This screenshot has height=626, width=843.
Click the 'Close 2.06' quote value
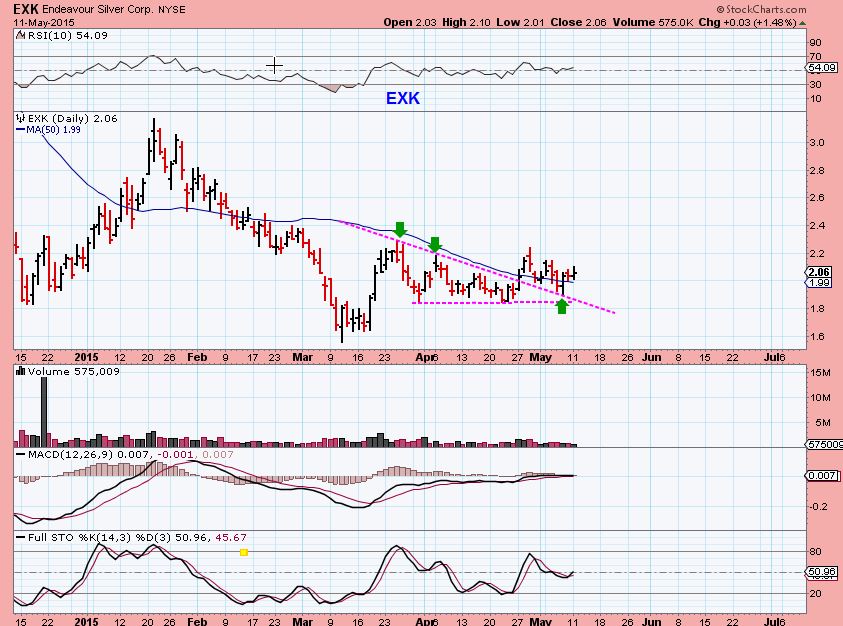click(x=578, y=23)
